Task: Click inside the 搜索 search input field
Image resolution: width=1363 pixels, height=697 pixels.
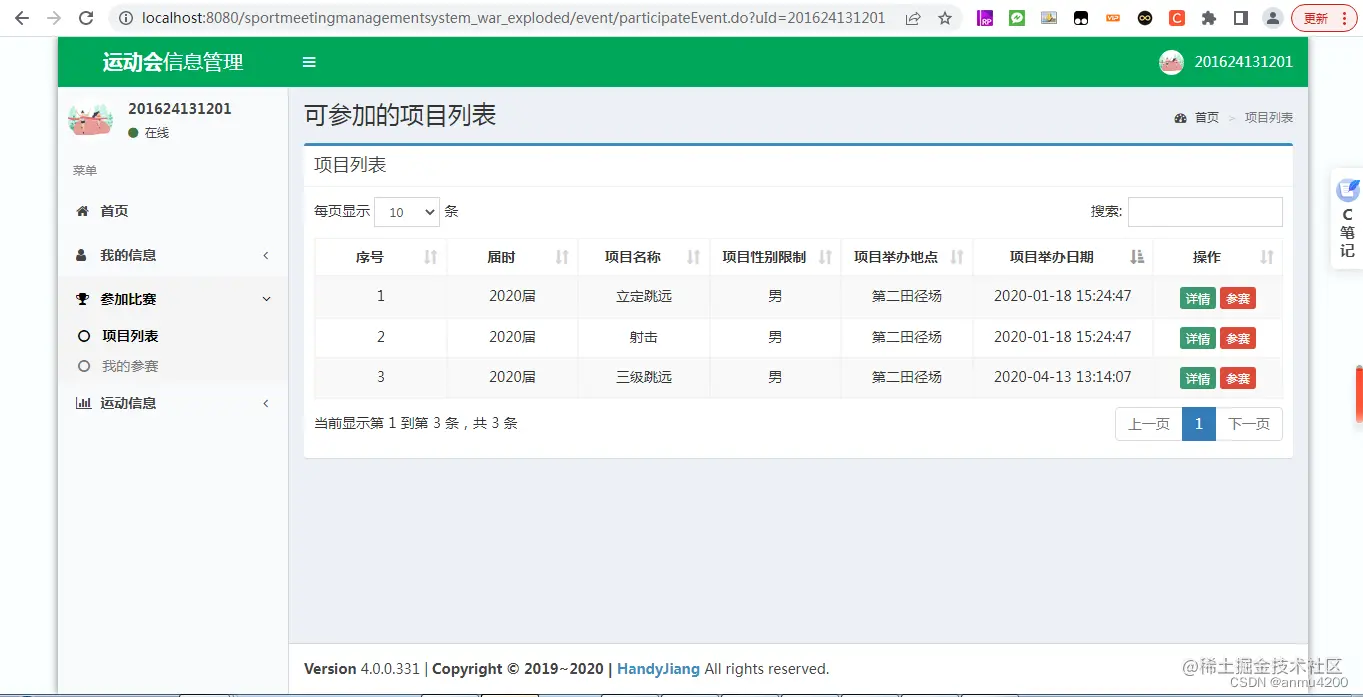Action: pos(1205,211)
